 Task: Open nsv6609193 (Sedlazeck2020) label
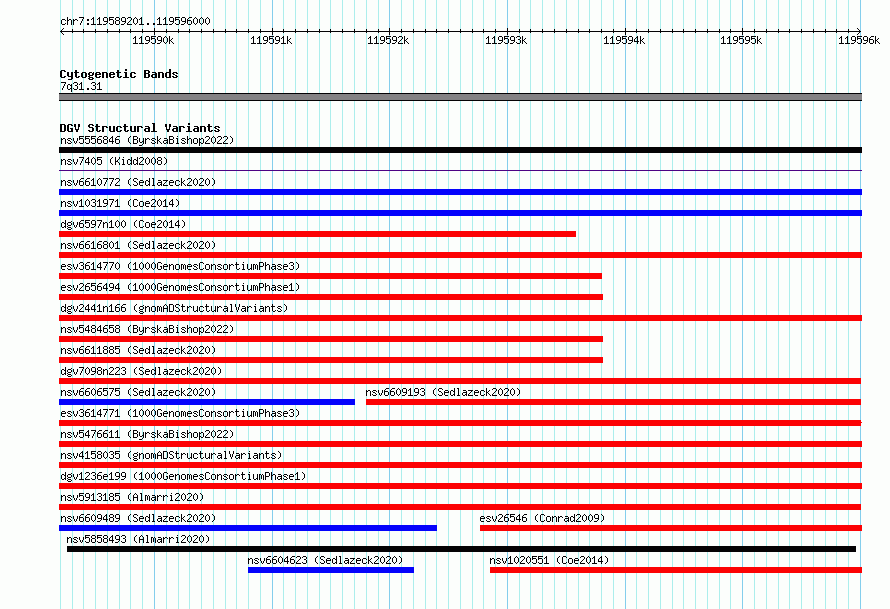pos(443,392)
